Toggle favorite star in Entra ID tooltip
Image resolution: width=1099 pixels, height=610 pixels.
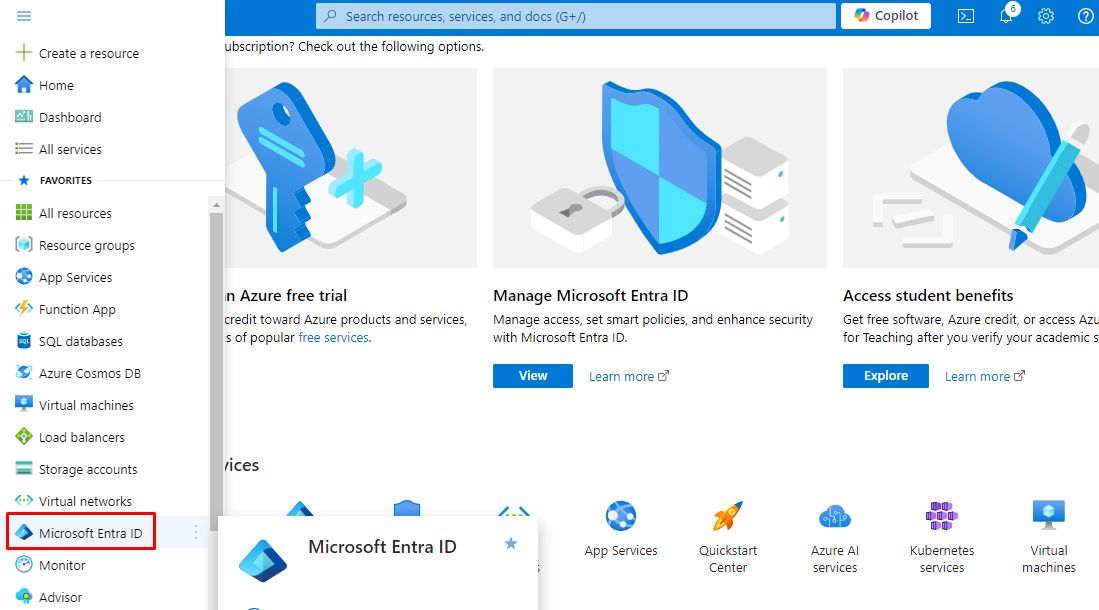(511, 543)
